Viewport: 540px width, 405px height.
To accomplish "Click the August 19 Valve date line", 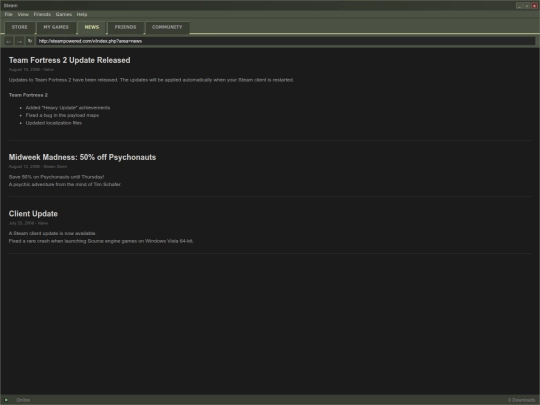I will pyautogui.click(x=31, y=70).
